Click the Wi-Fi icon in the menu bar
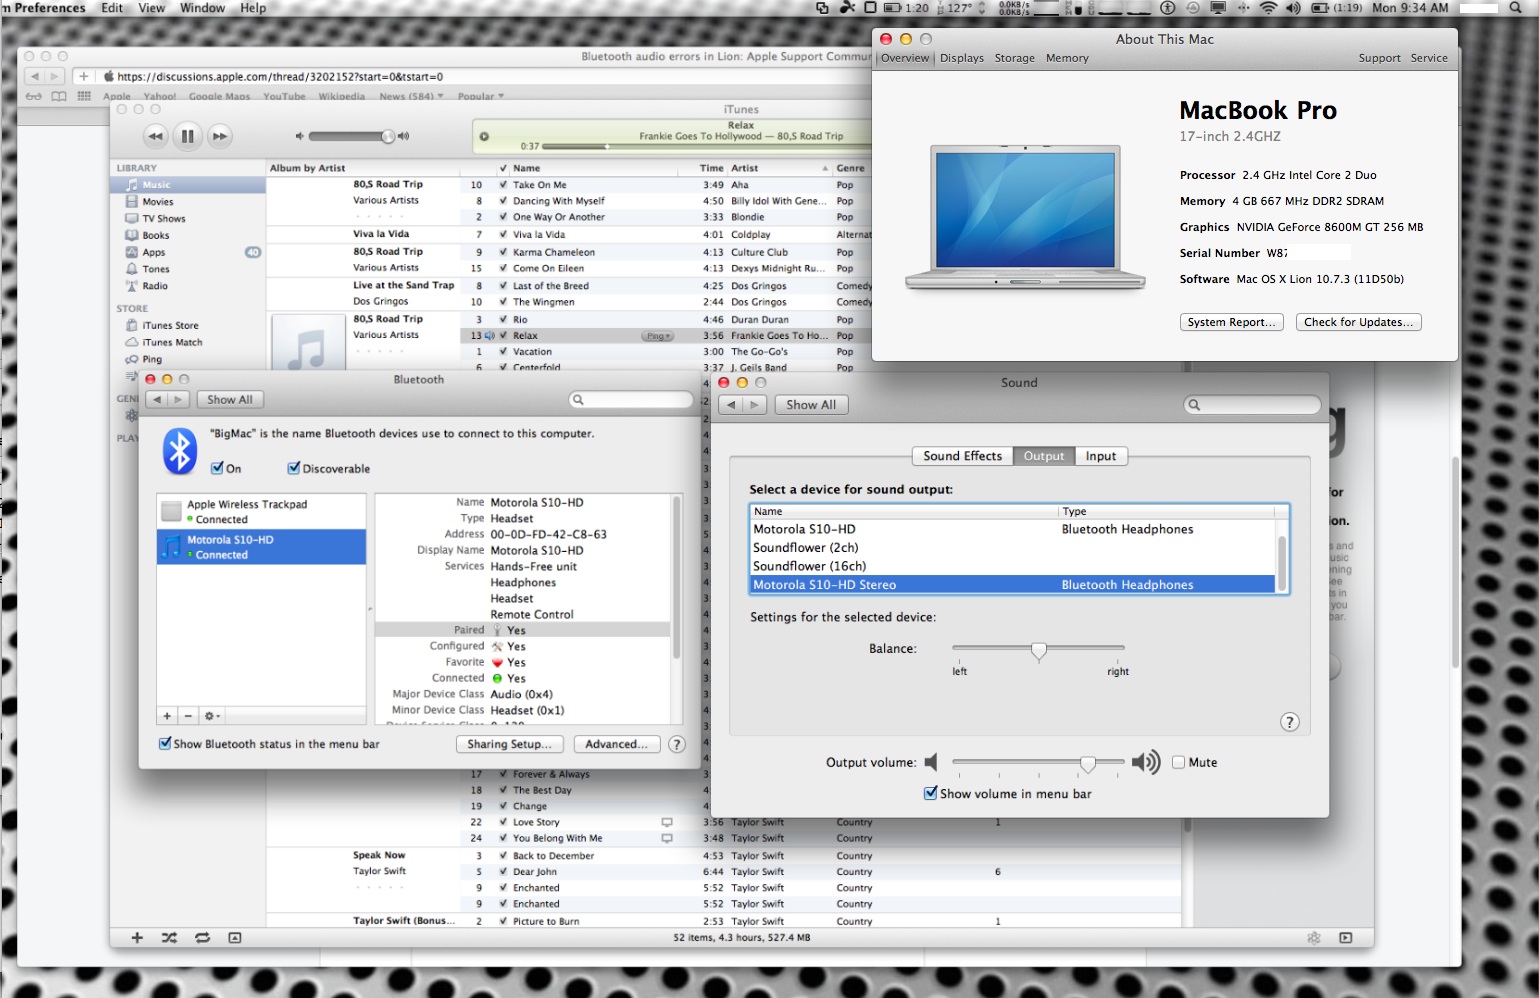 tap(1268, 8)
